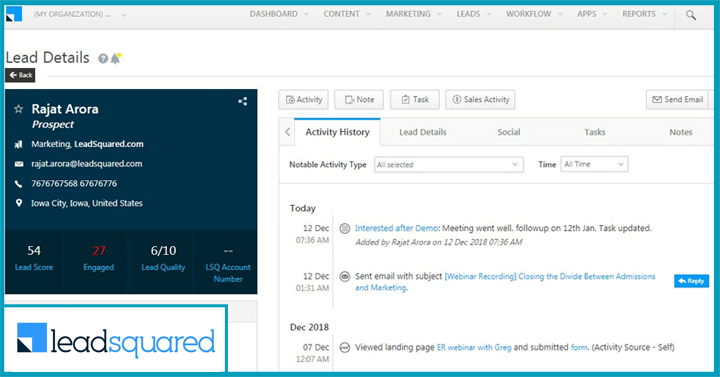720x377 pixels.
Task: Click the rajat.arora@leadsquared.com email
Action: pos(87,164)
